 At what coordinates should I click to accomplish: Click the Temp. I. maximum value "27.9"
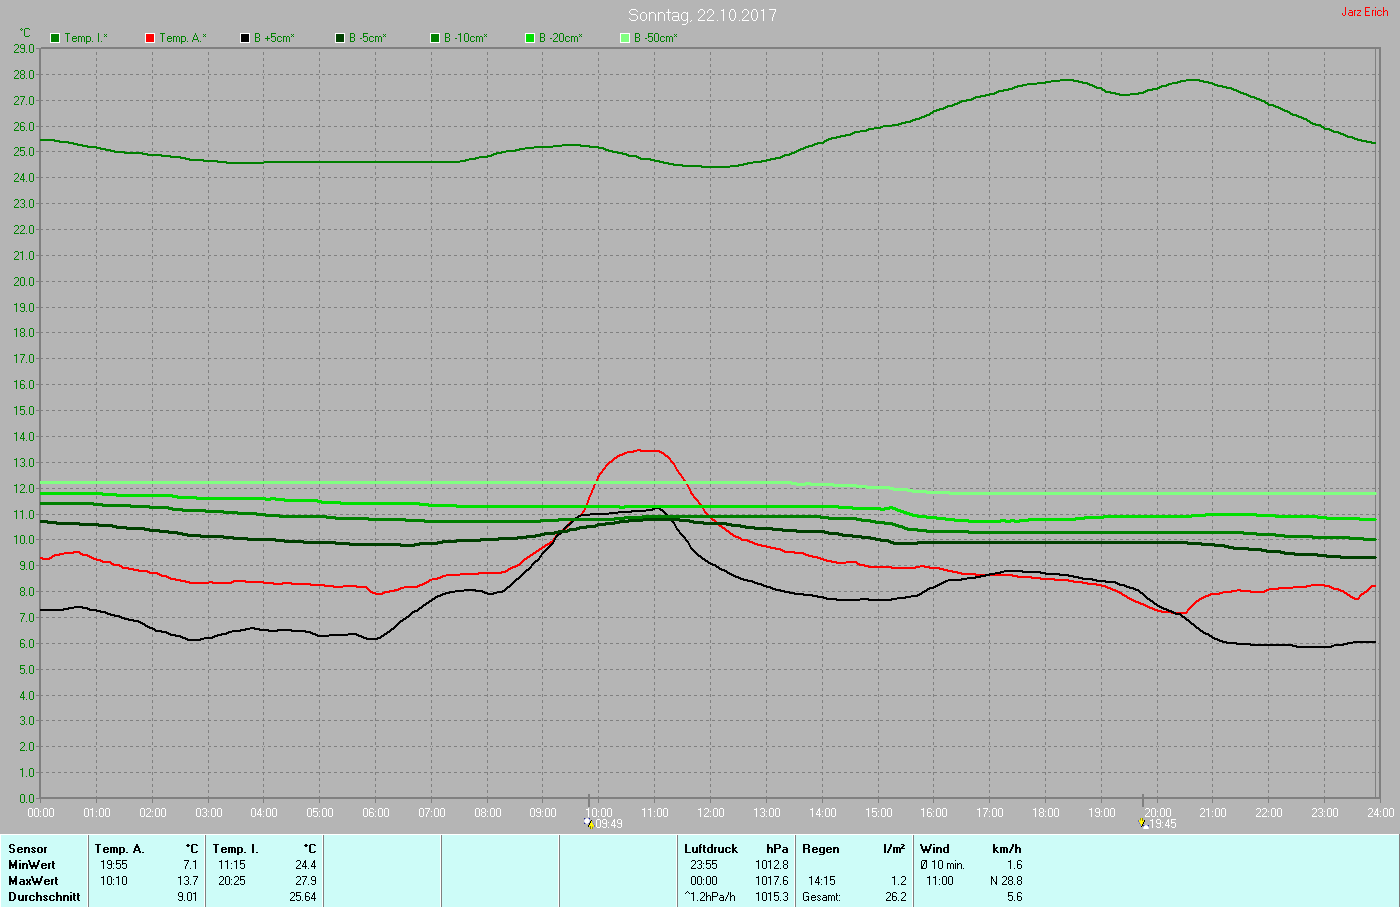tap(306, 881)
